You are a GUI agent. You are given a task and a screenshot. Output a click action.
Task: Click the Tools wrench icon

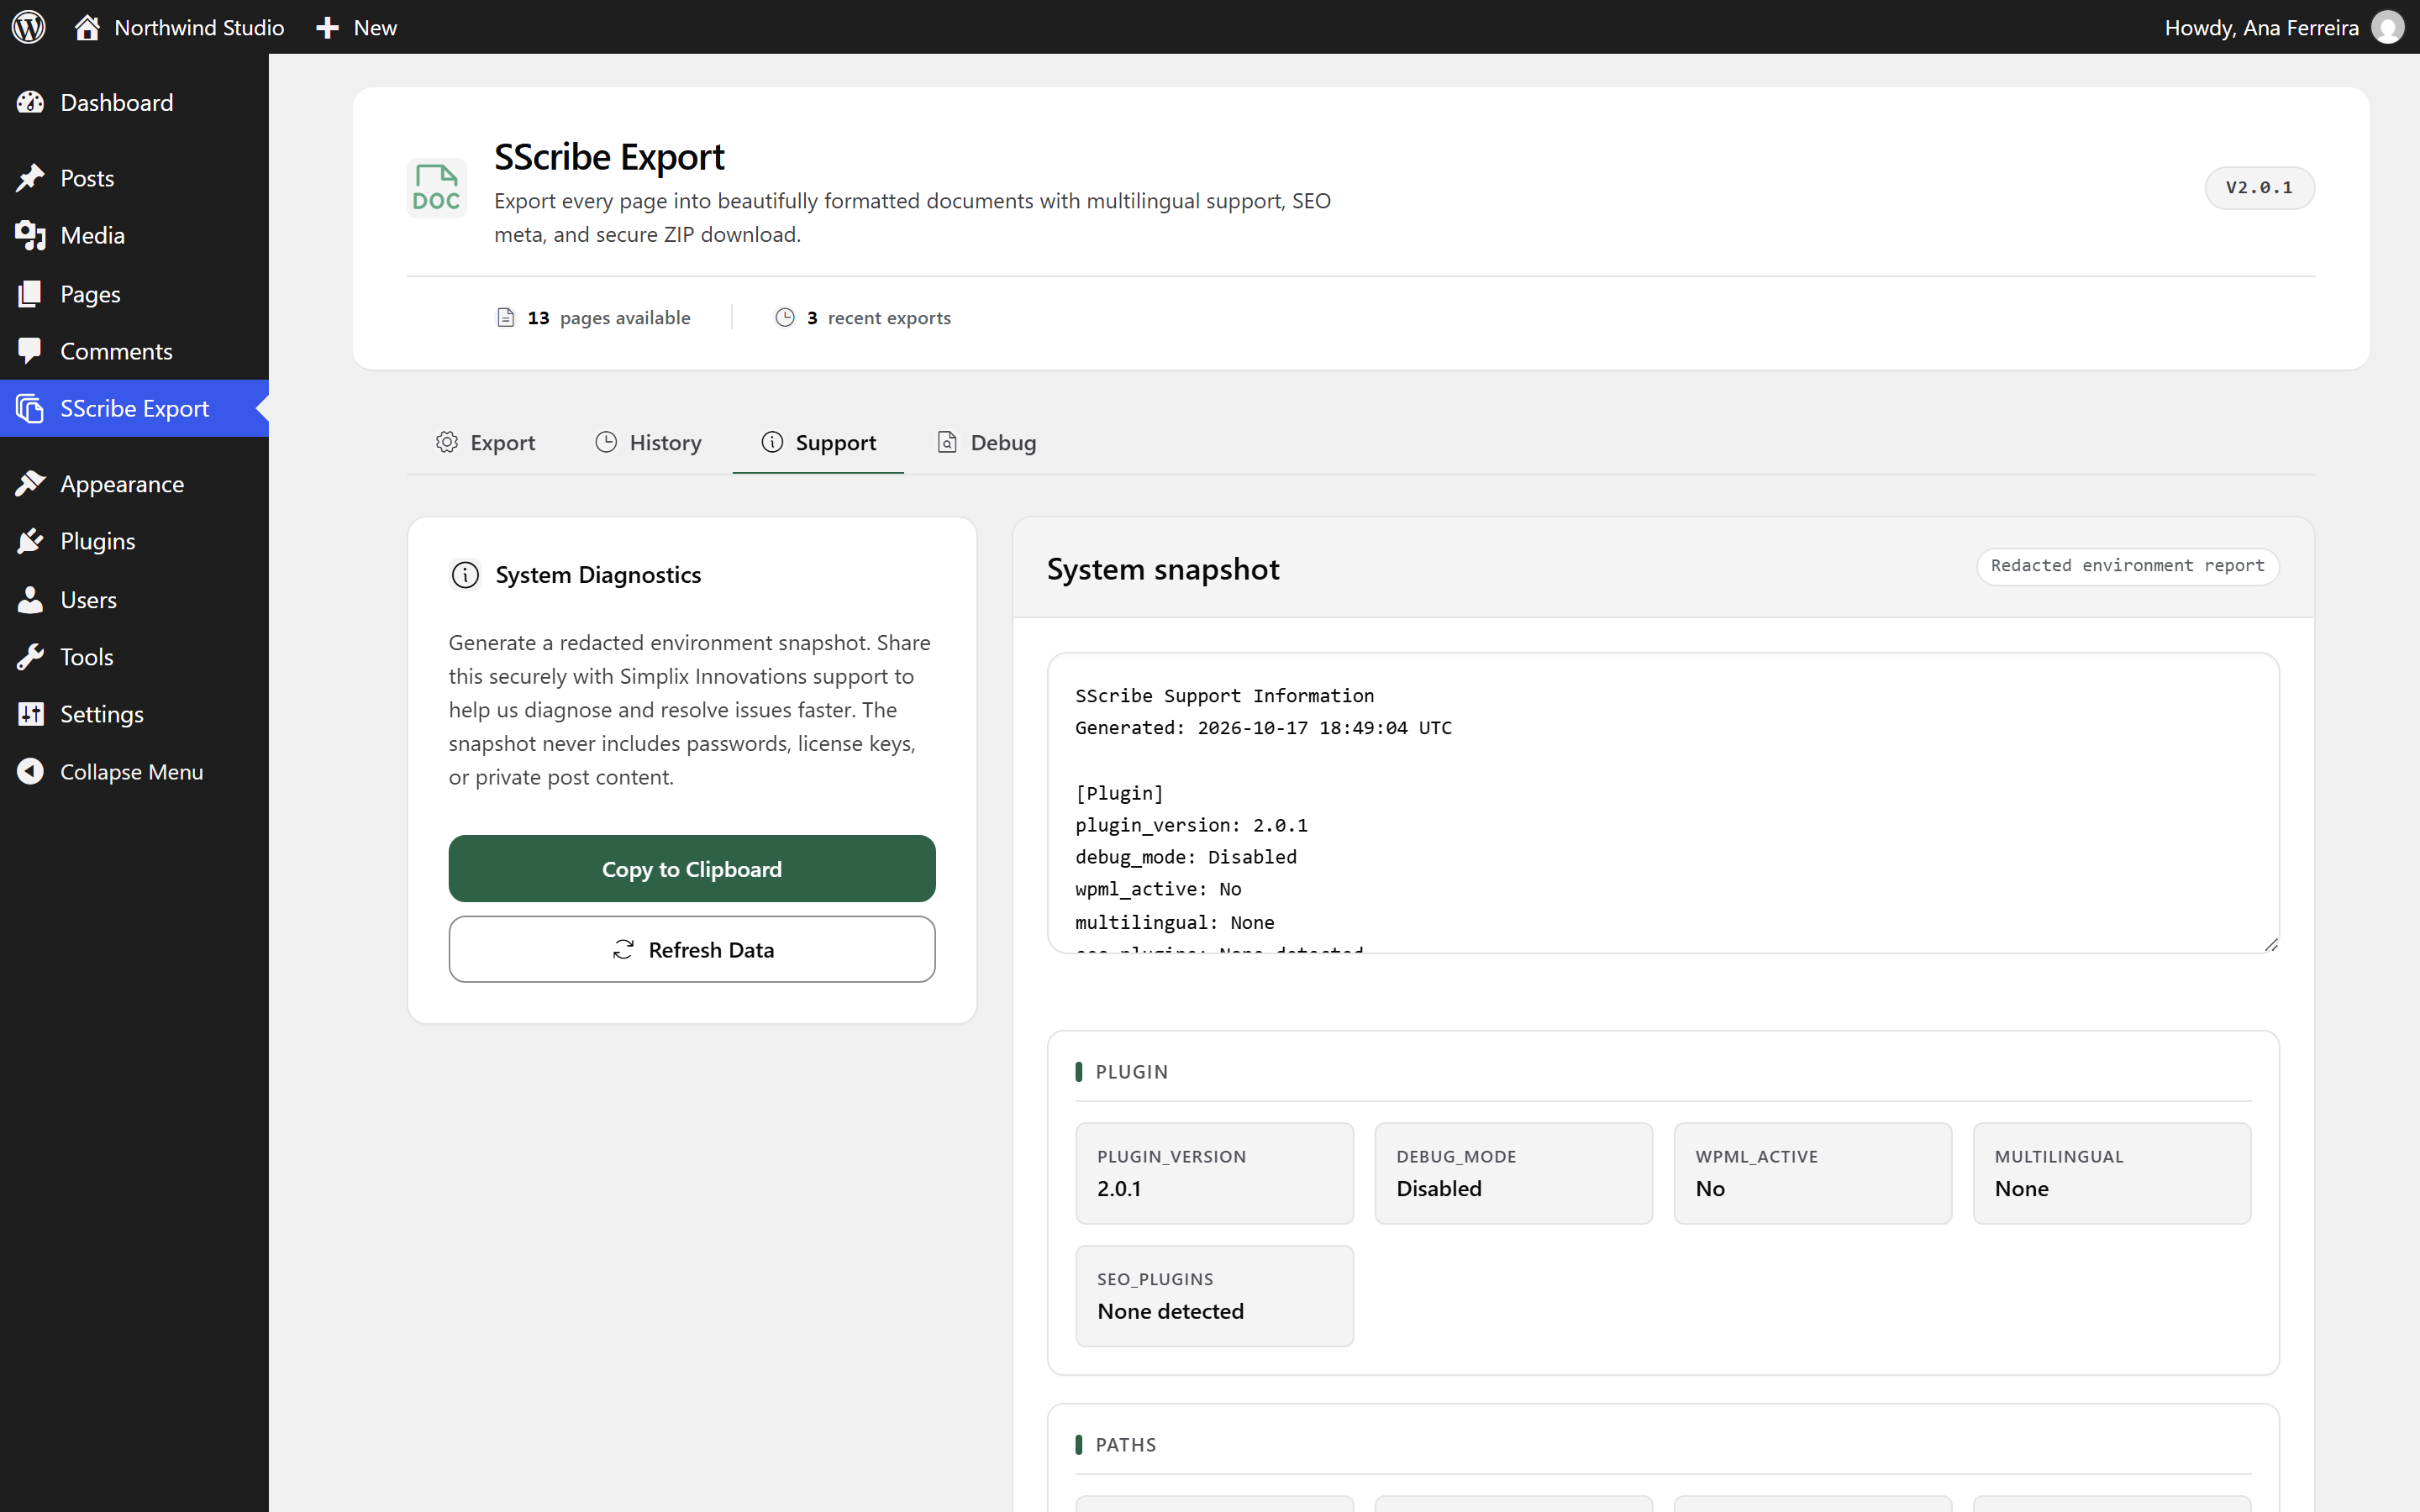point(30,657)
